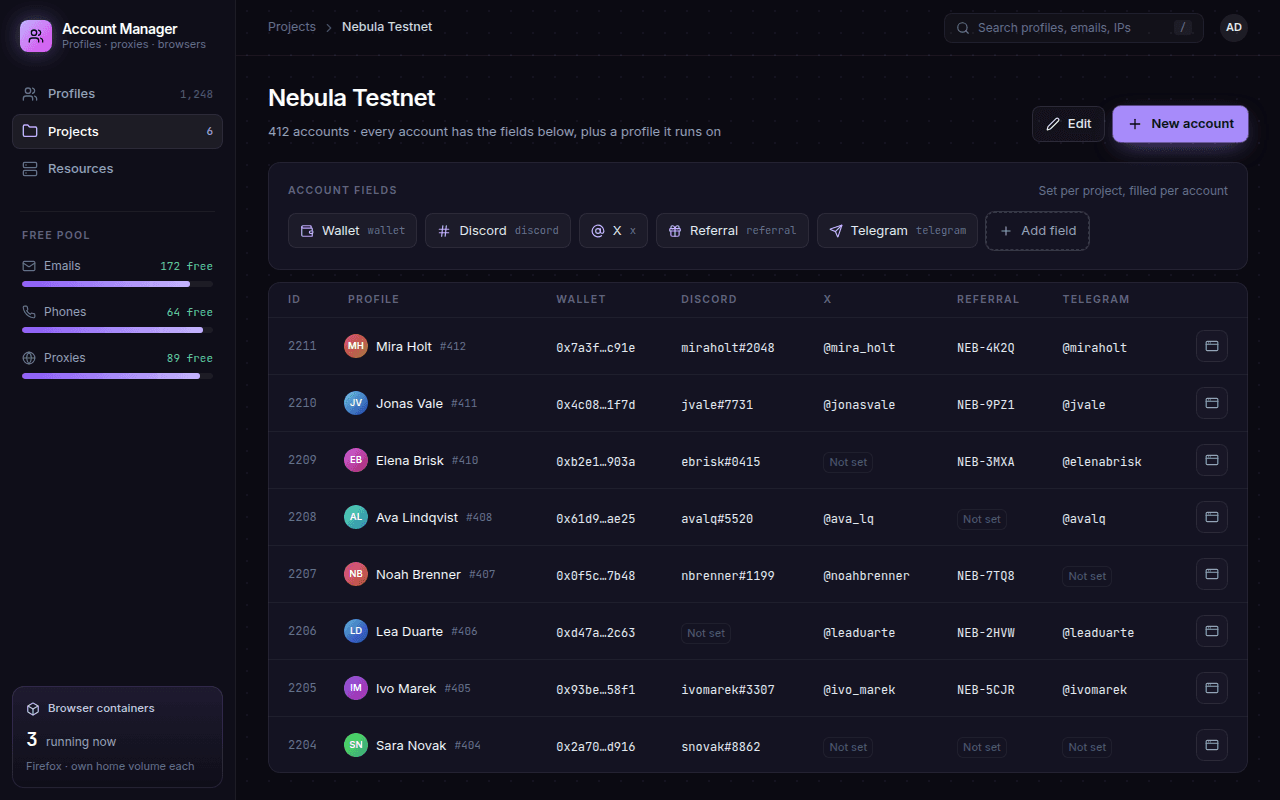Open browser window for Sara Novak's account
This screenshot has width=1280, height=800.
[x=1212, y=745]
